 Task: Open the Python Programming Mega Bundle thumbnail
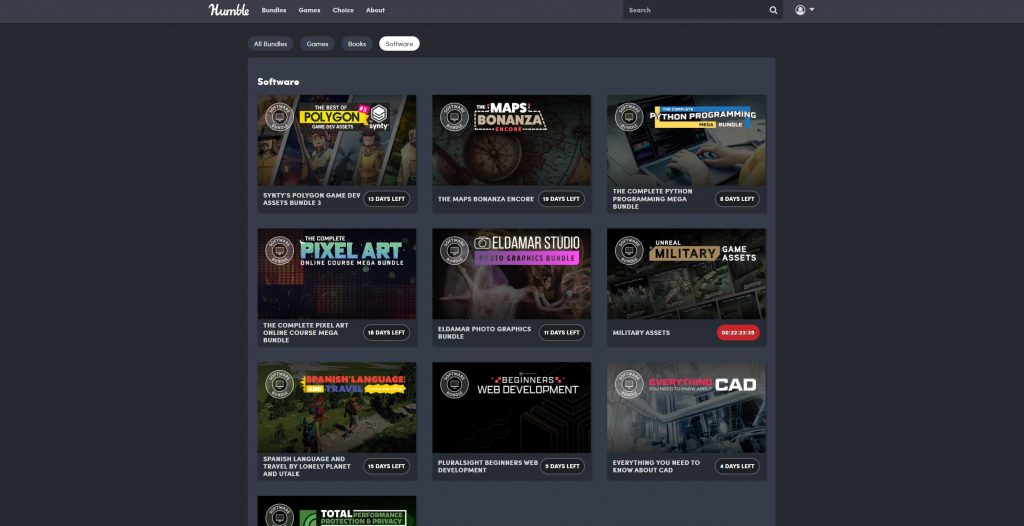pos(686,140)
